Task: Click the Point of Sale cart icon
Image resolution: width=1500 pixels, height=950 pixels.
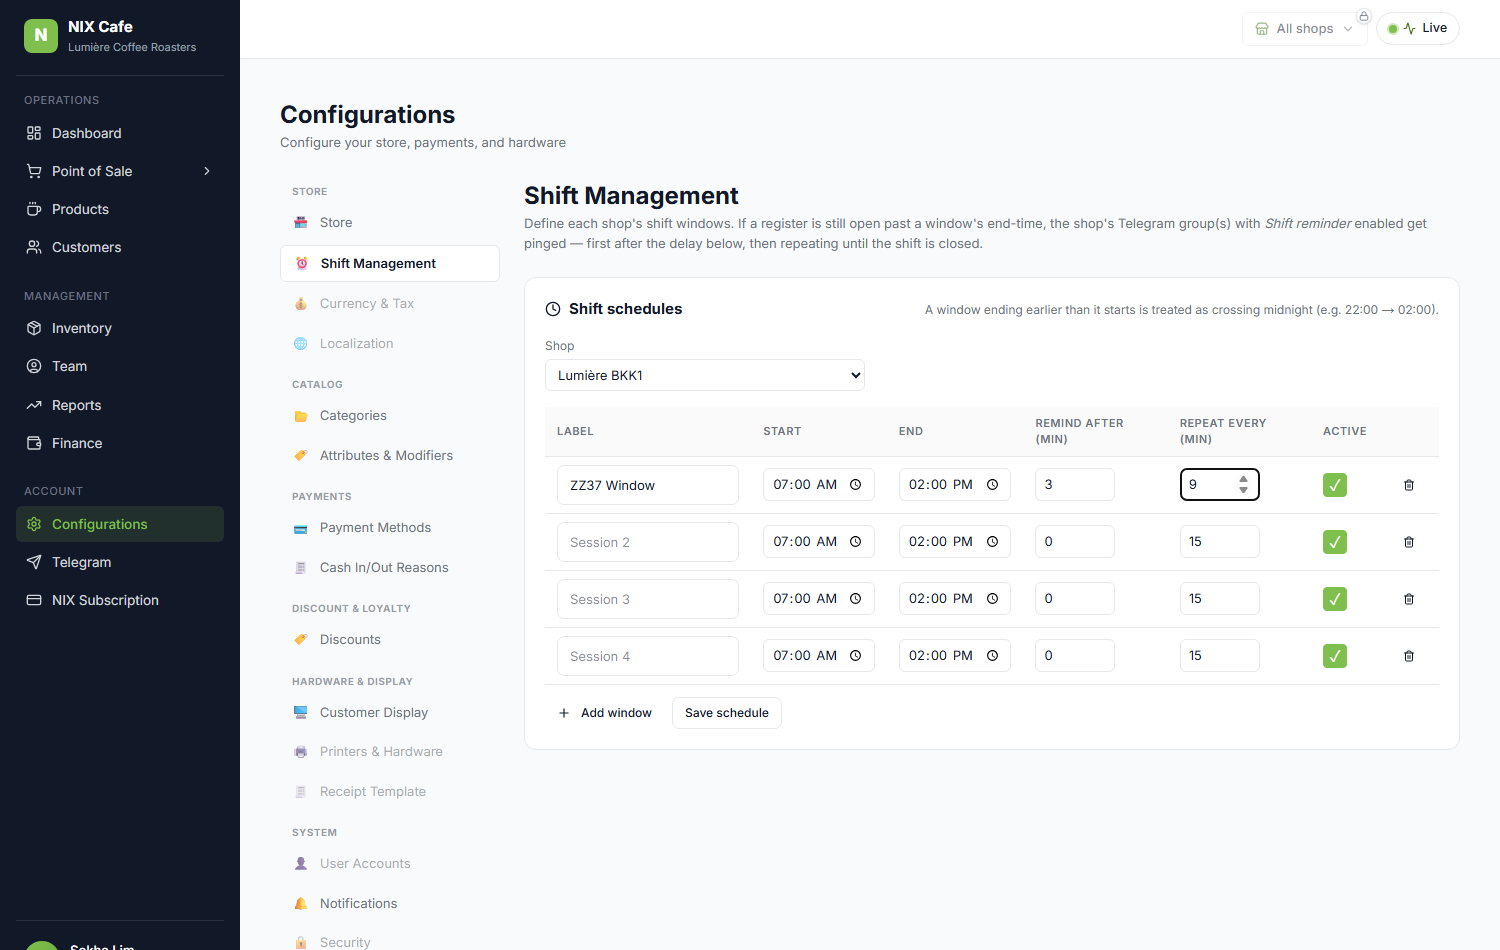Action: pos(34,171)
